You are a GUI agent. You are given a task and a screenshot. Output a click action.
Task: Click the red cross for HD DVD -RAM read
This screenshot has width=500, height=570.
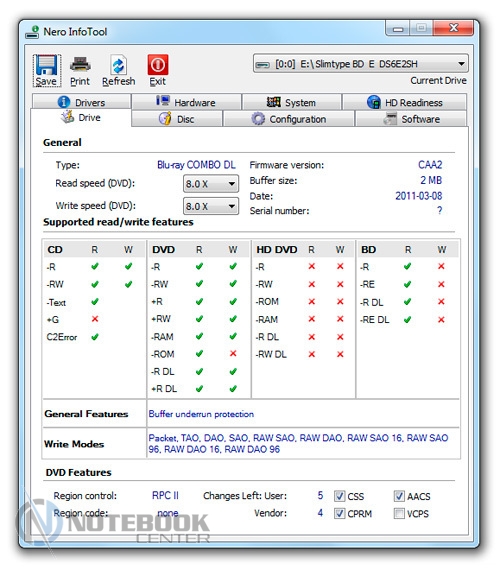(x=312, y=319)
